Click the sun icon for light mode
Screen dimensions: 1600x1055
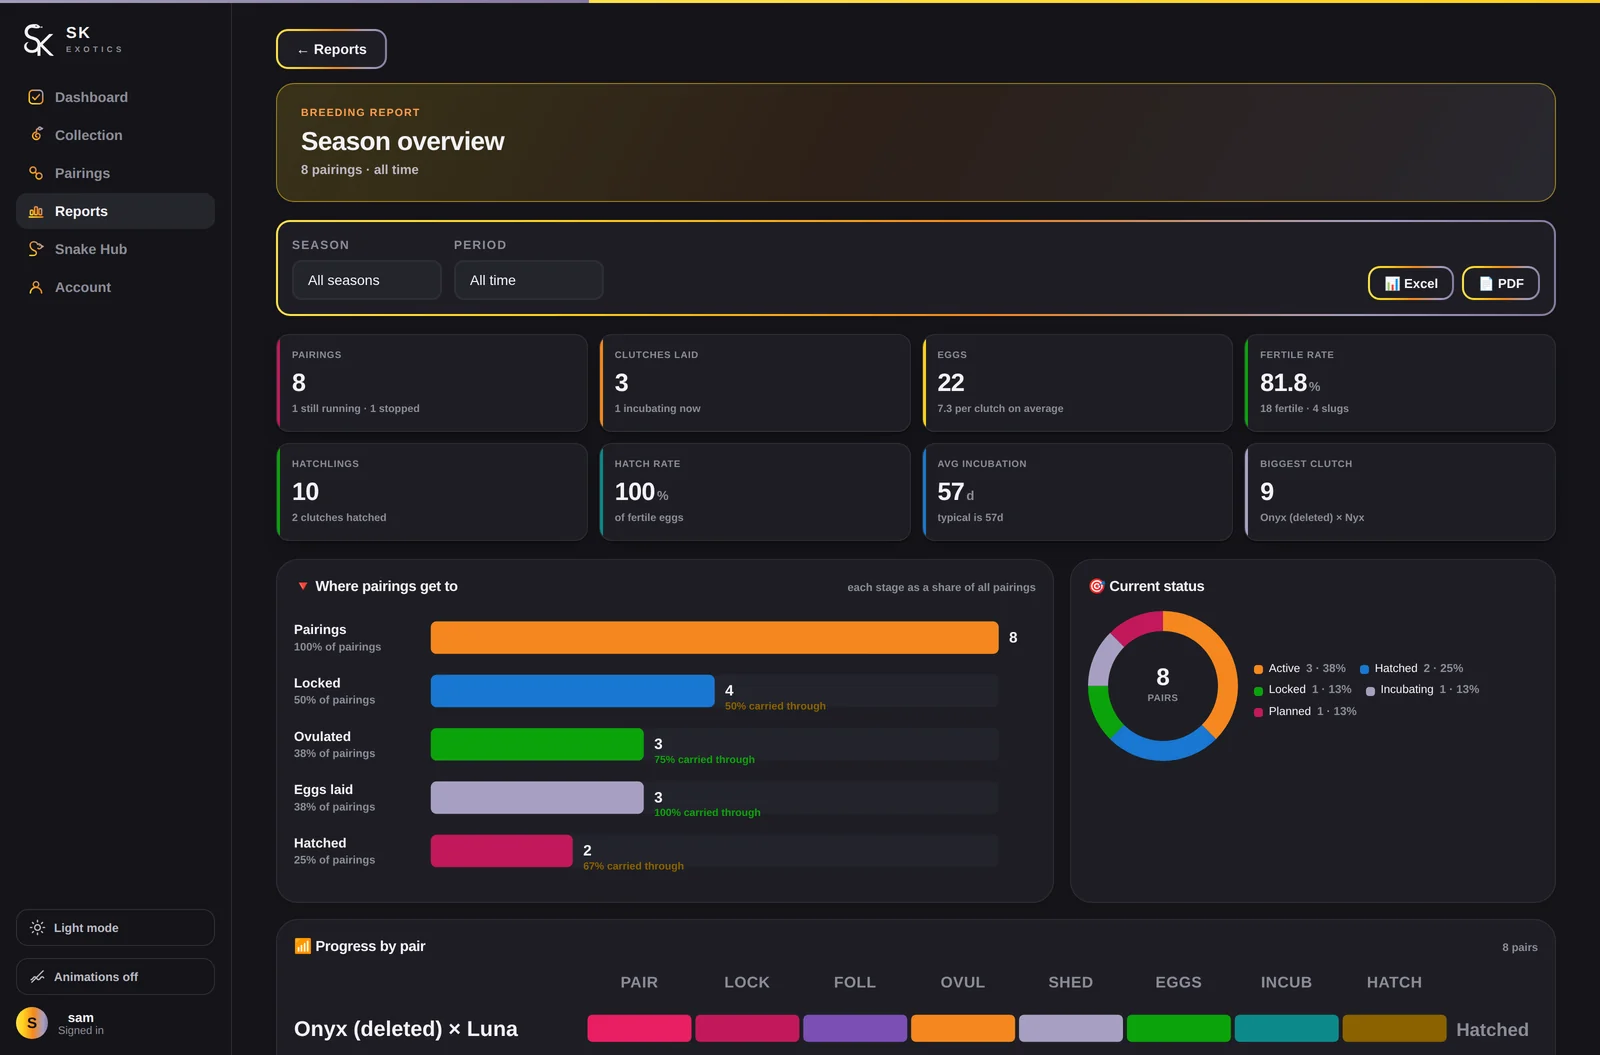(37, 928)
